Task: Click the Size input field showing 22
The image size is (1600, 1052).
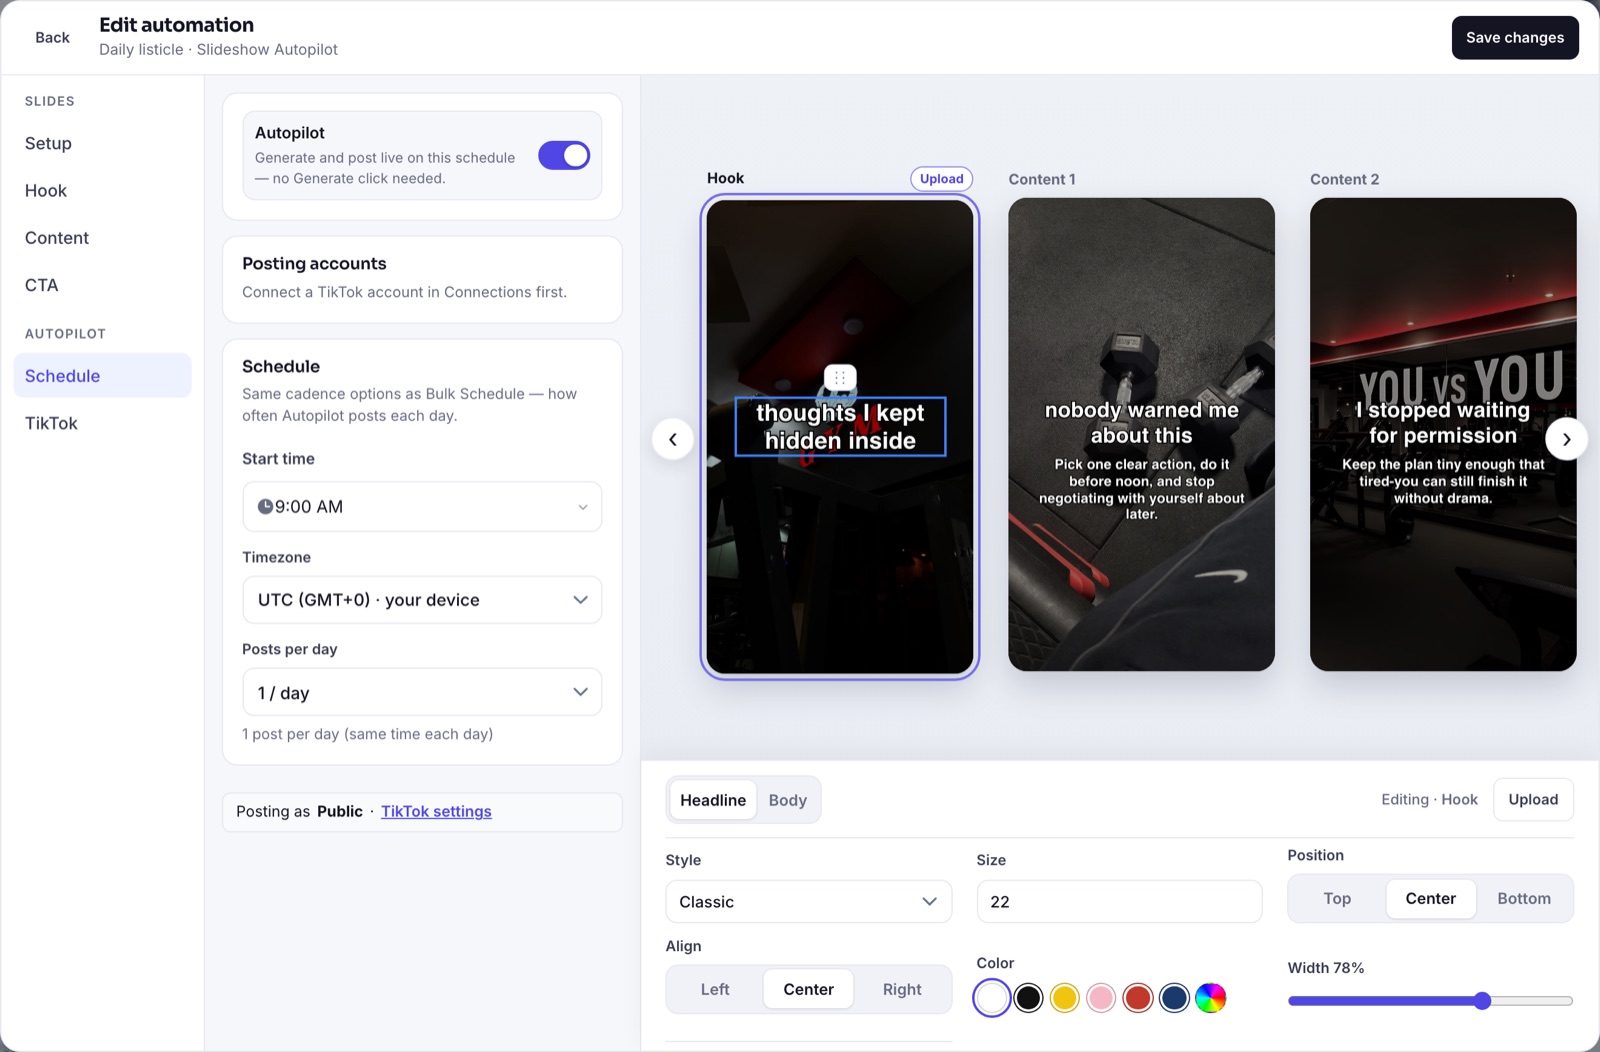Action: (x=1119, y=902)
